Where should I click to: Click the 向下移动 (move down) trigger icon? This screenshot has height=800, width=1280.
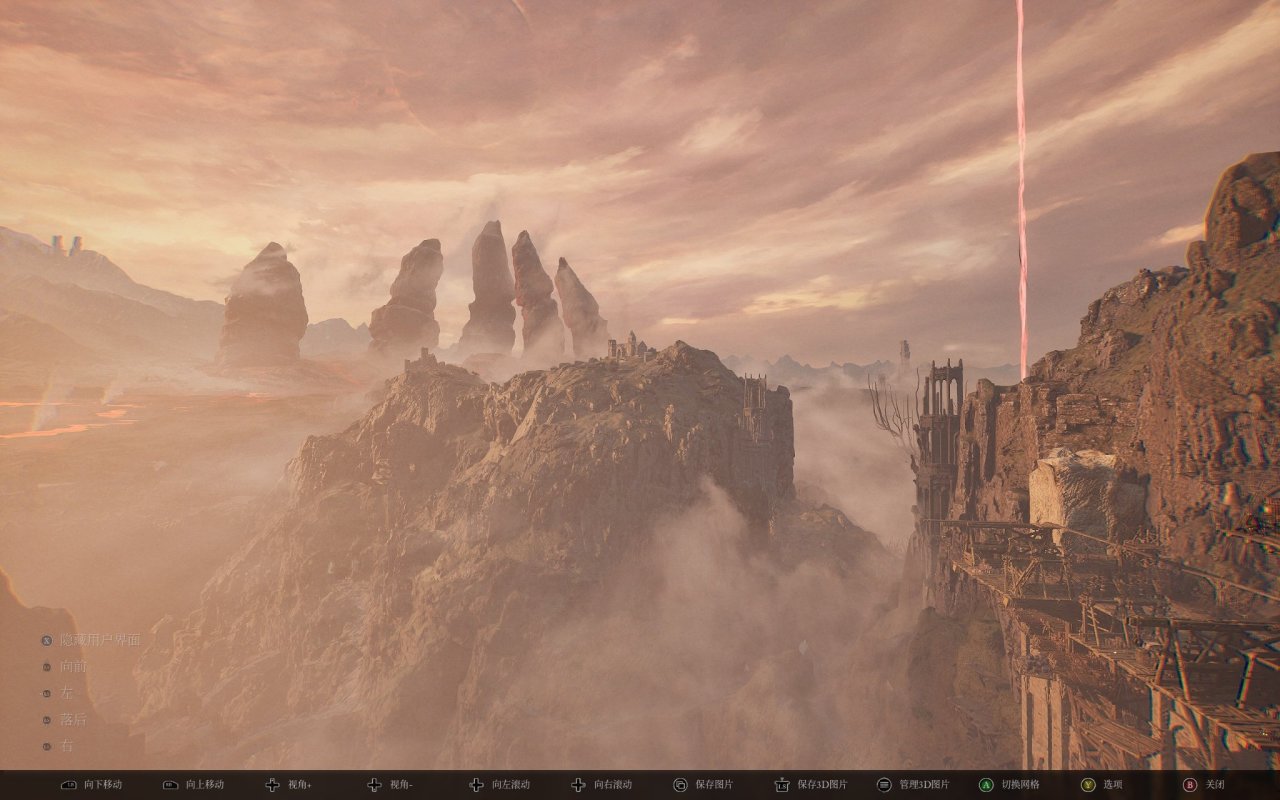68,785
